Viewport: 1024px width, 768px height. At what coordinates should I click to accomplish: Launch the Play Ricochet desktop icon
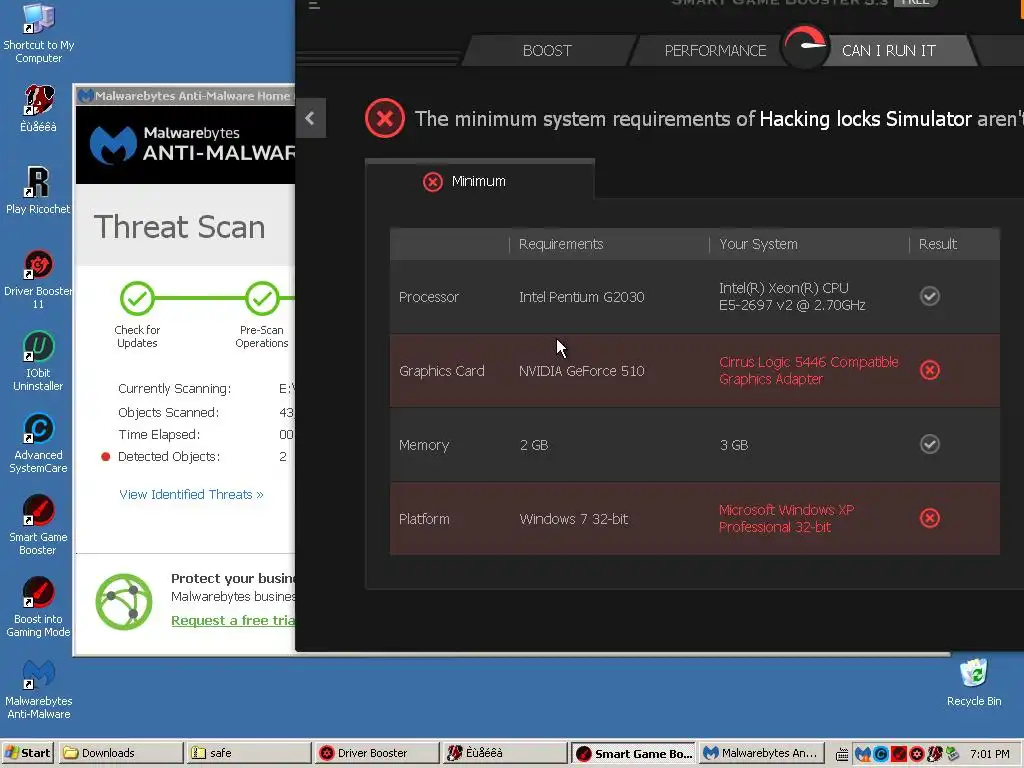pyautogui.click(x=38, y=190)
